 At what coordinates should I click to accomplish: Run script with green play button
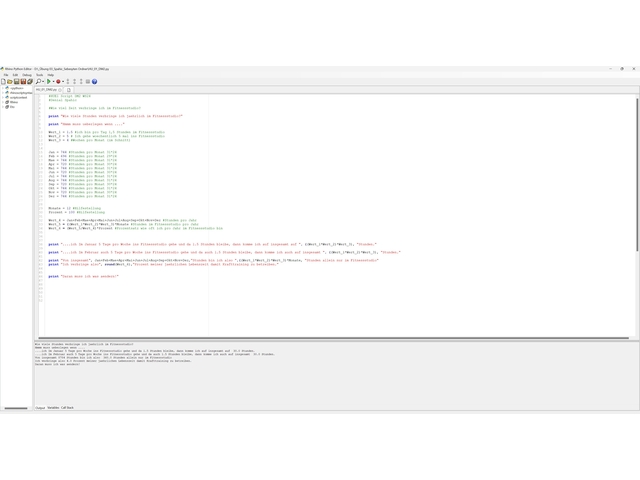click(x=49, y=82)
